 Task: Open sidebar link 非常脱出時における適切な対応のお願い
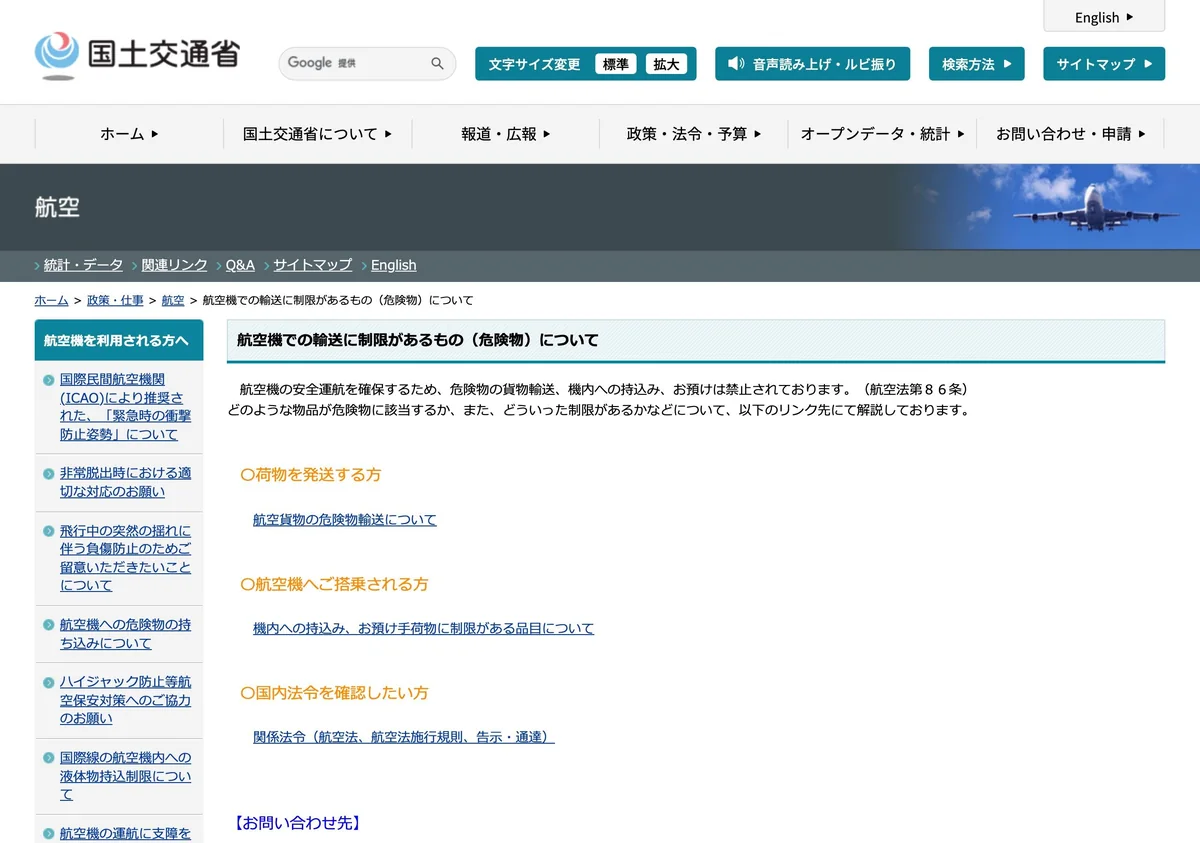126,482
